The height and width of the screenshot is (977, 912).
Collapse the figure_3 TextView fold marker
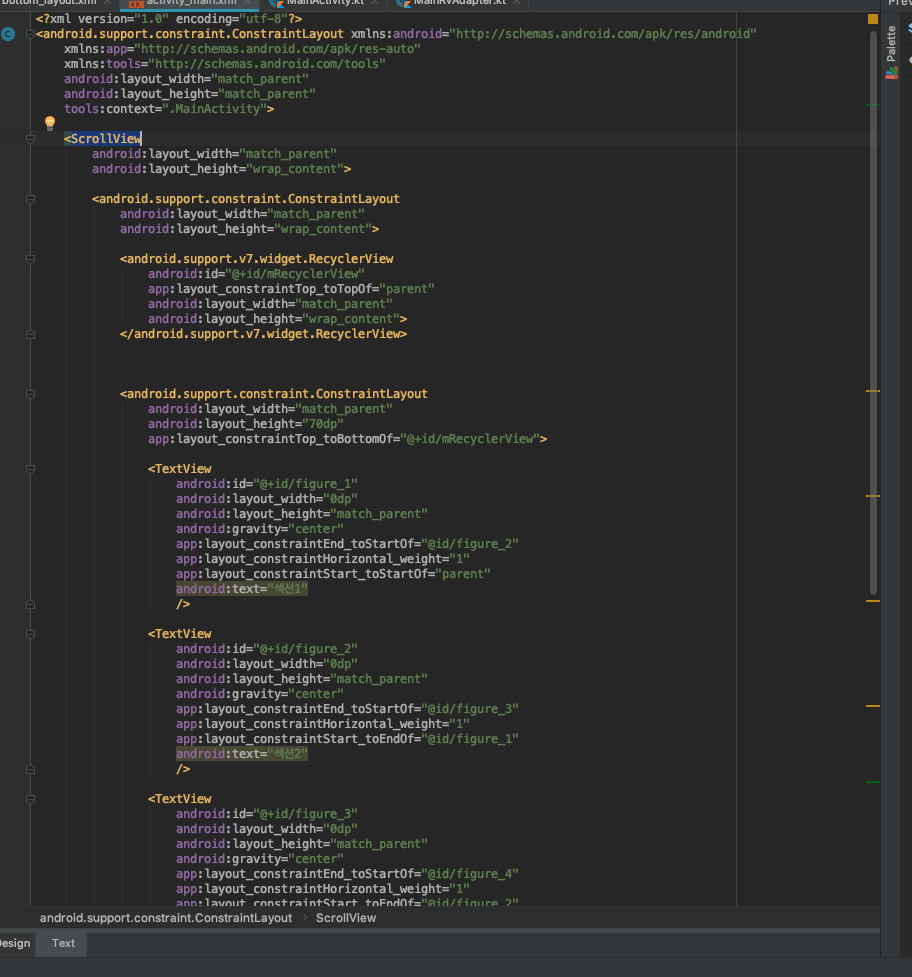[30, 799]
